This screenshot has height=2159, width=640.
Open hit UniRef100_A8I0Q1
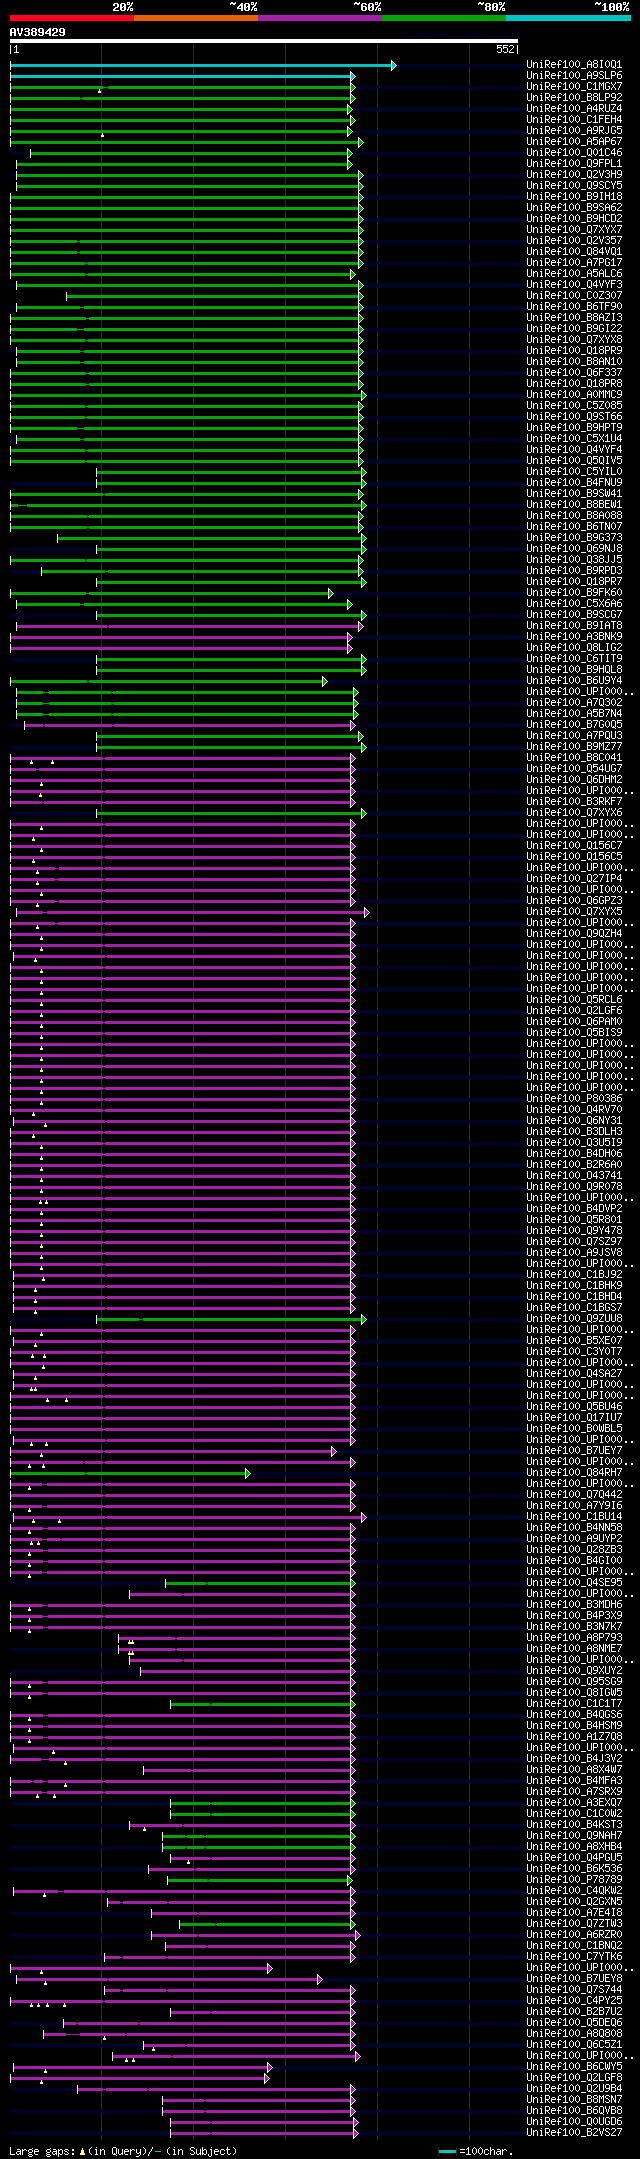click(x=574, y=65)
